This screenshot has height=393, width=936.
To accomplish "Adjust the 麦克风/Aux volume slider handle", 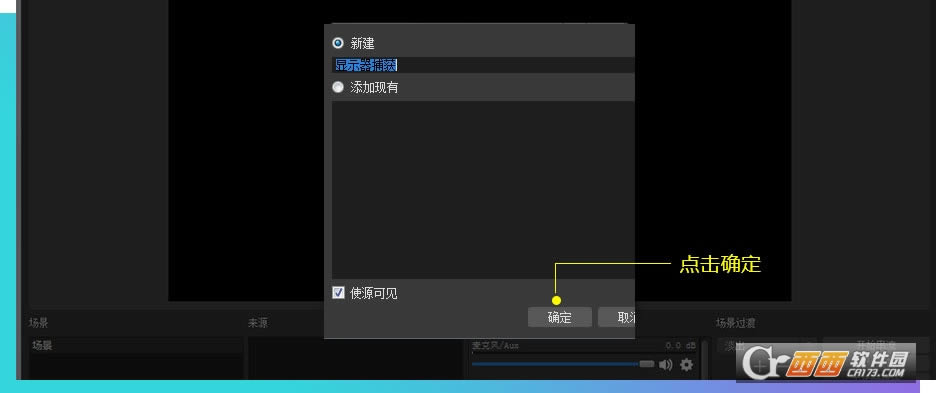I will pyautogui.click(x=646, y=364).
